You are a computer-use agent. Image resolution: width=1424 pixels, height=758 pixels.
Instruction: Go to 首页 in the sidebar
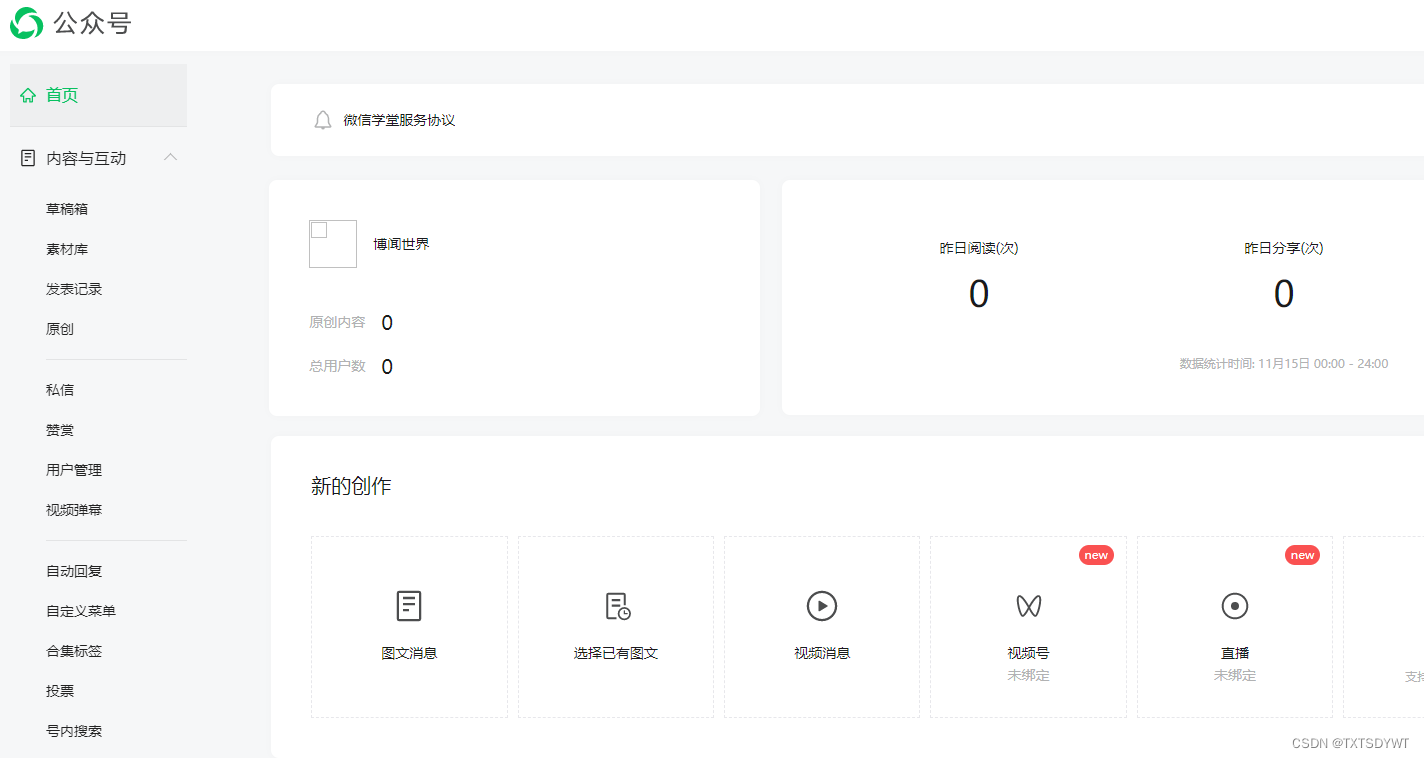pos(98,95)
